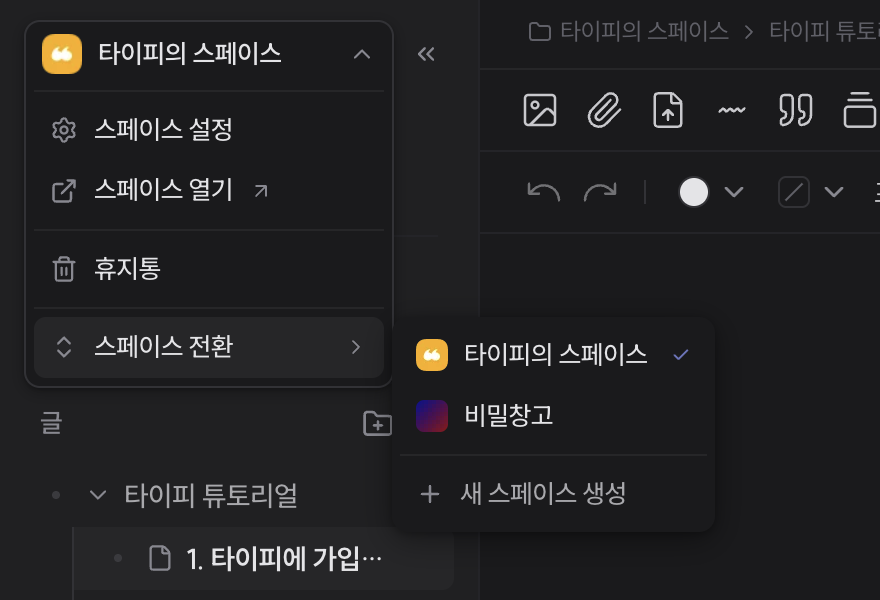Click the 스페이스 설정 gear icon
The width and height of the screenshot is (880, 600).
click(x=64, y=130)
